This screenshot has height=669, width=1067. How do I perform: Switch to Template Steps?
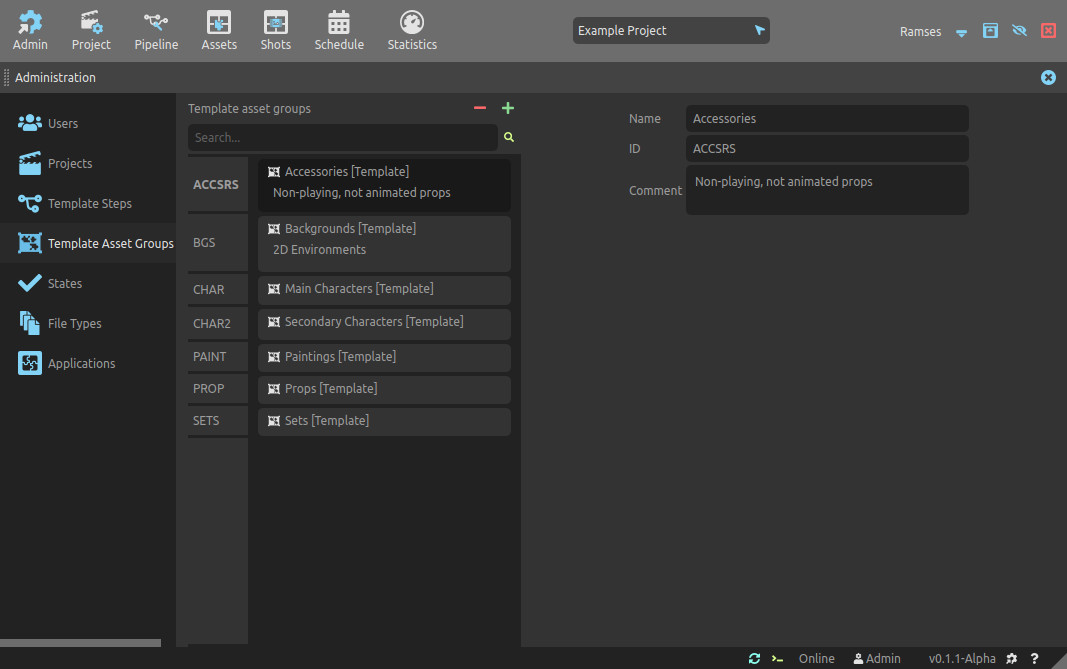pyautogui.click(x=88, y=203)
